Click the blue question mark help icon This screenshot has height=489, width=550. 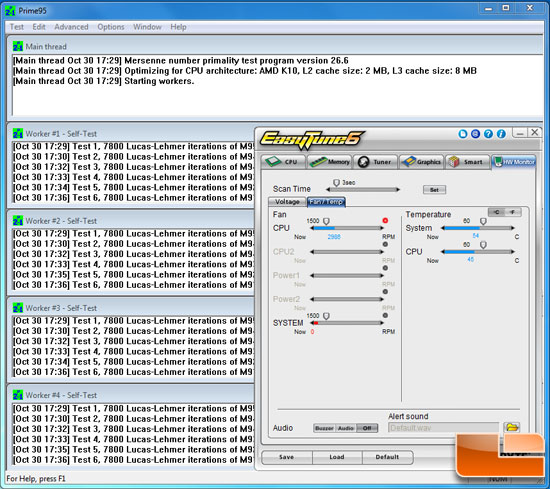pos(488,134)
